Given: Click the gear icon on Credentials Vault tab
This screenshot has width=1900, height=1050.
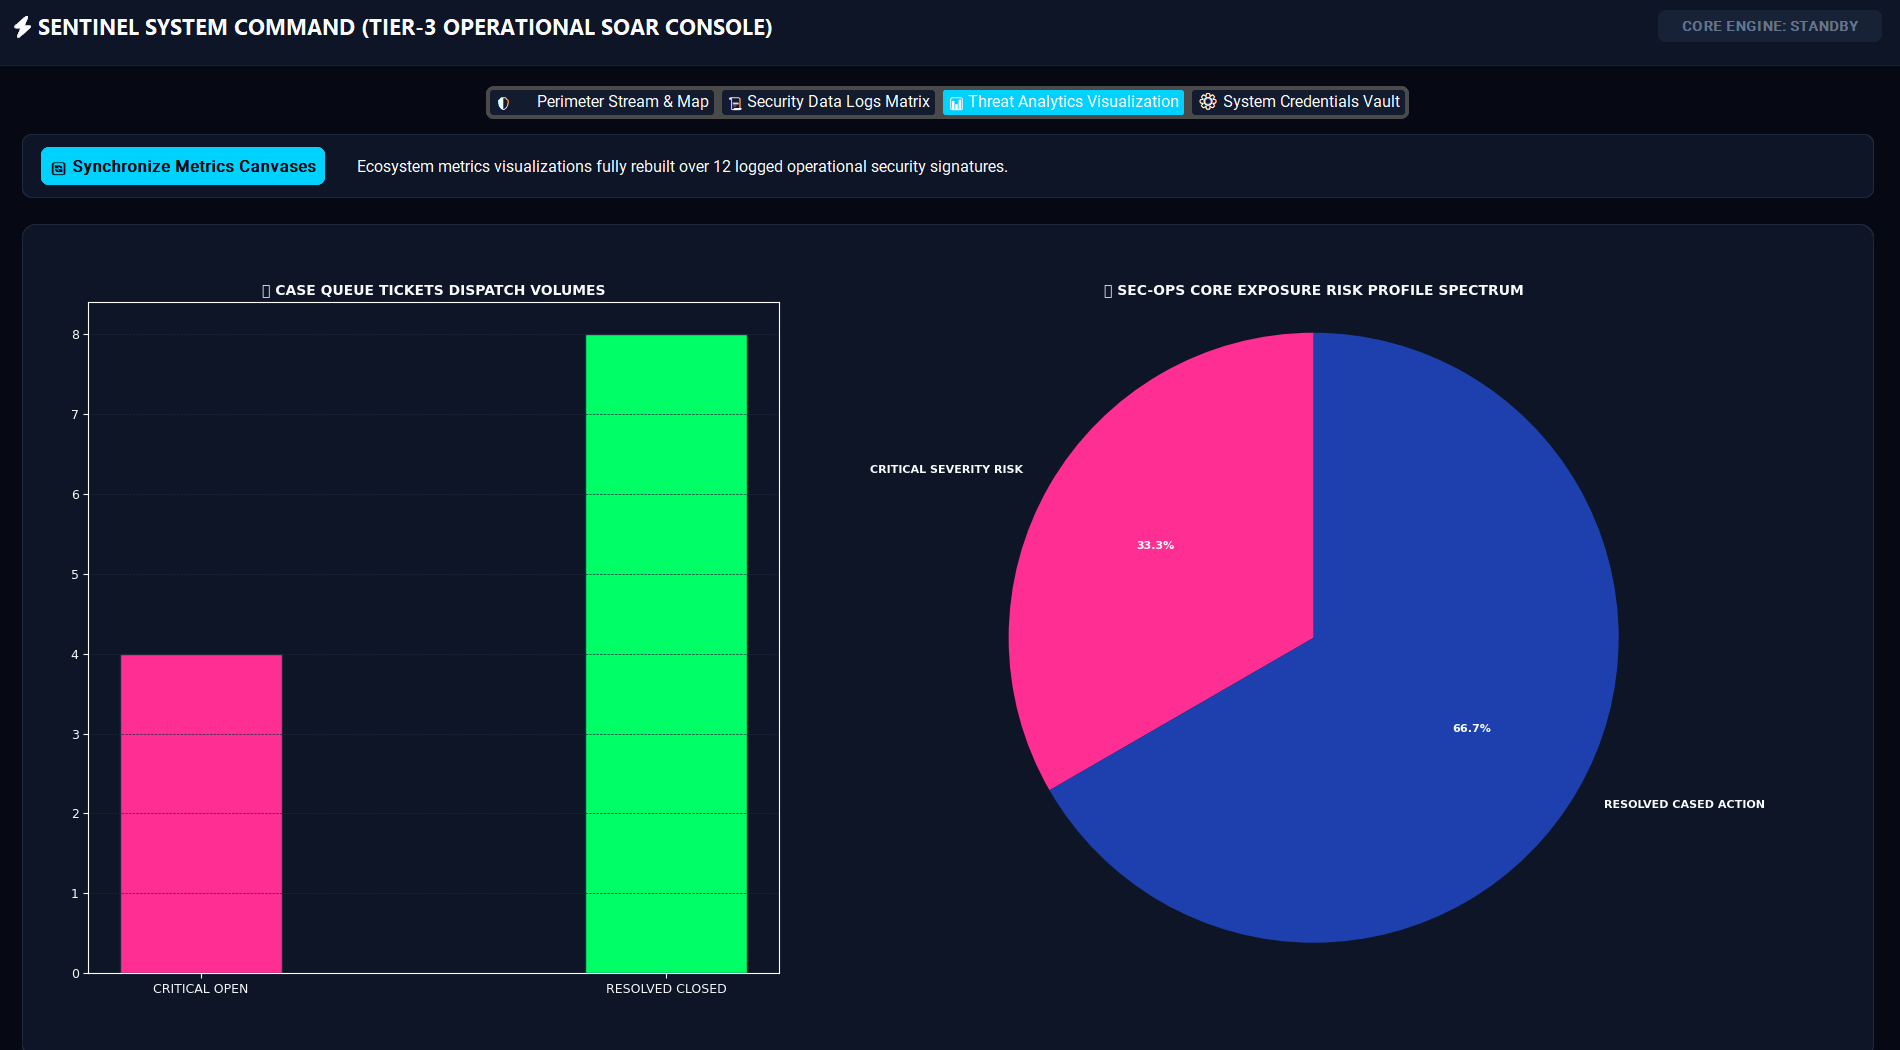Looking at the screenshot, I should (x=1208, y=102).
